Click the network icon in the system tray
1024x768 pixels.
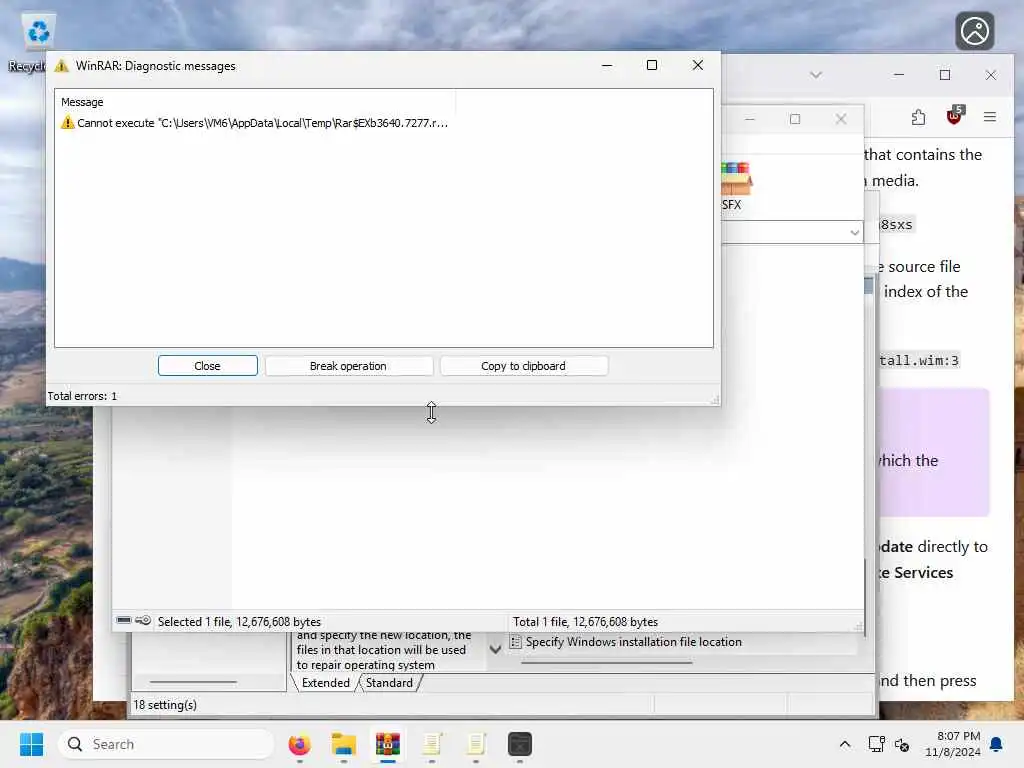(876, 744)
